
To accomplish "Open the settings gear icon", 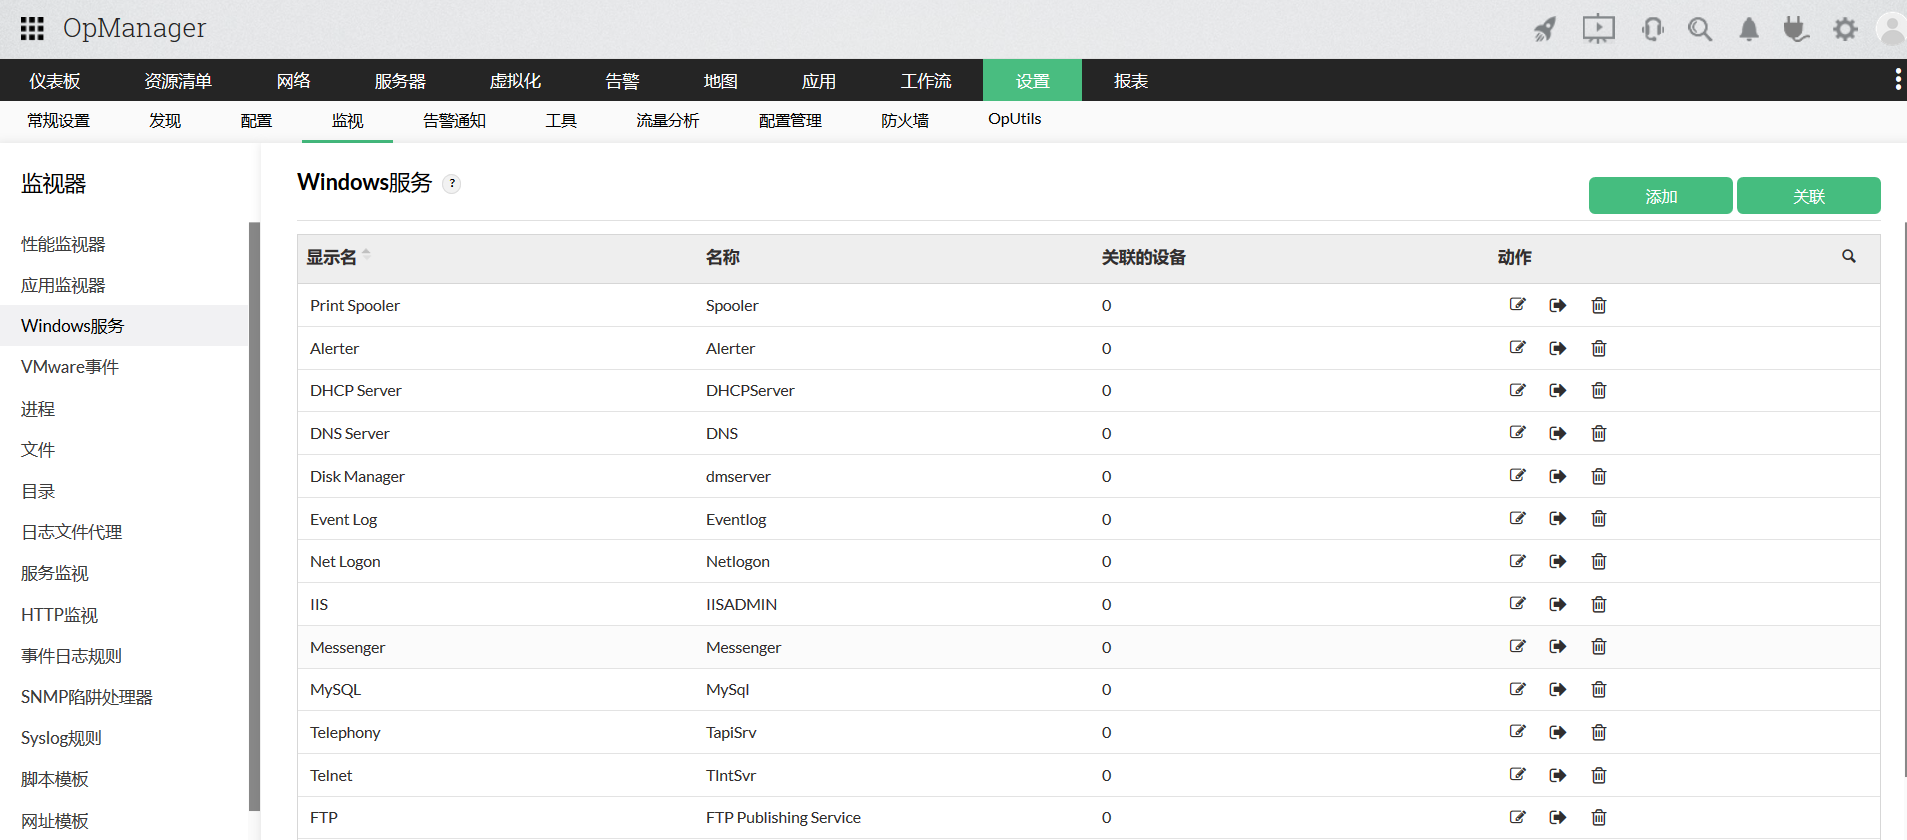I will pos(1845,29).
